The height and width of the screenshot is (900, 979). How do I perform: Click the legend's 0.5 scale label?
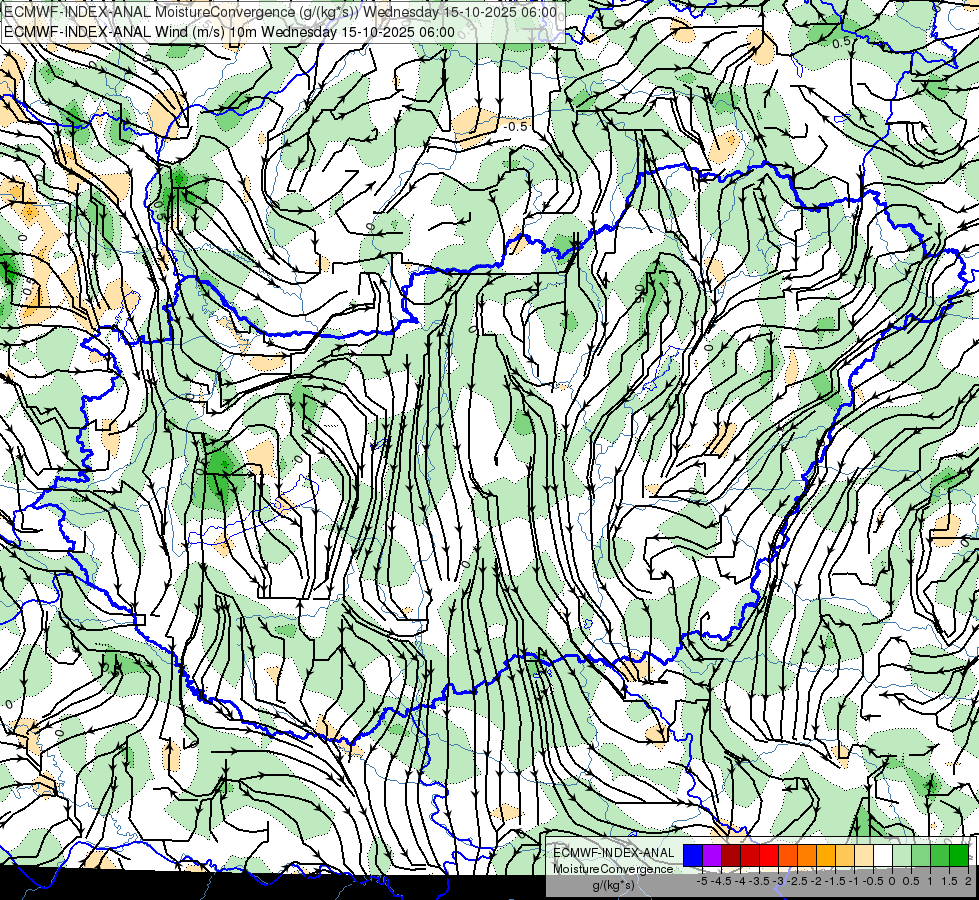(x=911, y=881)
